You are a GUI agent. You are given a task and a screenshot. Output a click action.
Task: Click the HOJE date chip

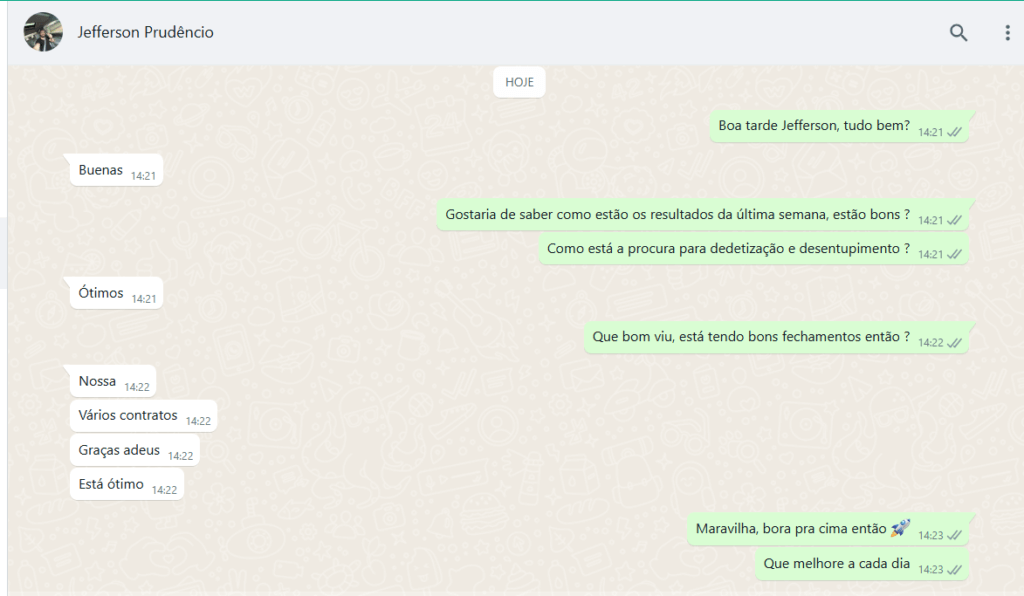[519, 82]
